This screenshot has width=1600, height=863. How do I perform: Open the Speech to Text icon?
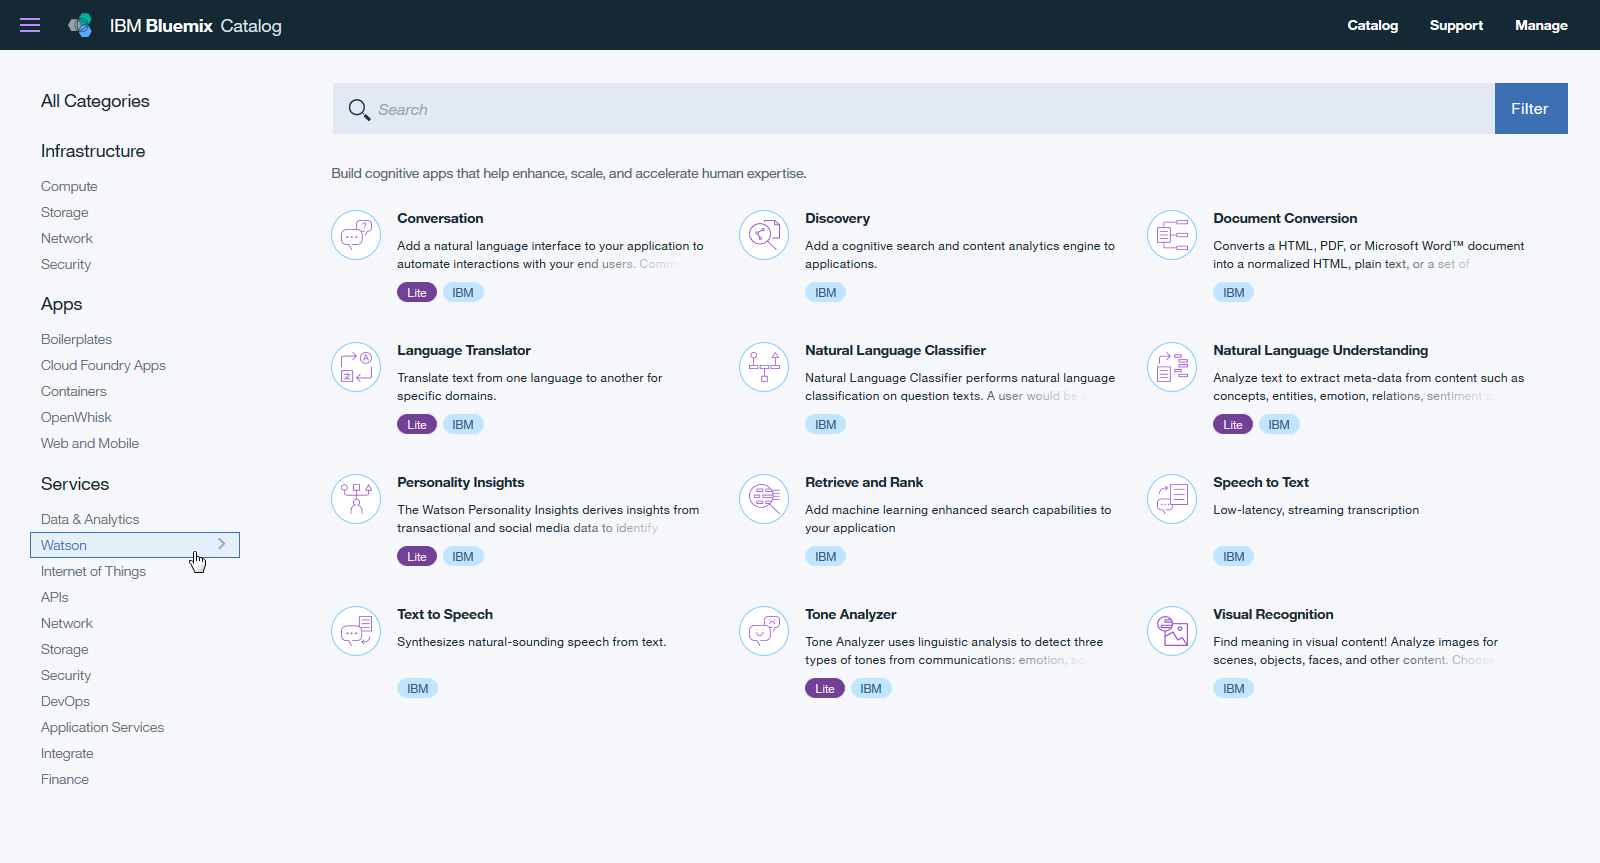tap(1172, 499)
